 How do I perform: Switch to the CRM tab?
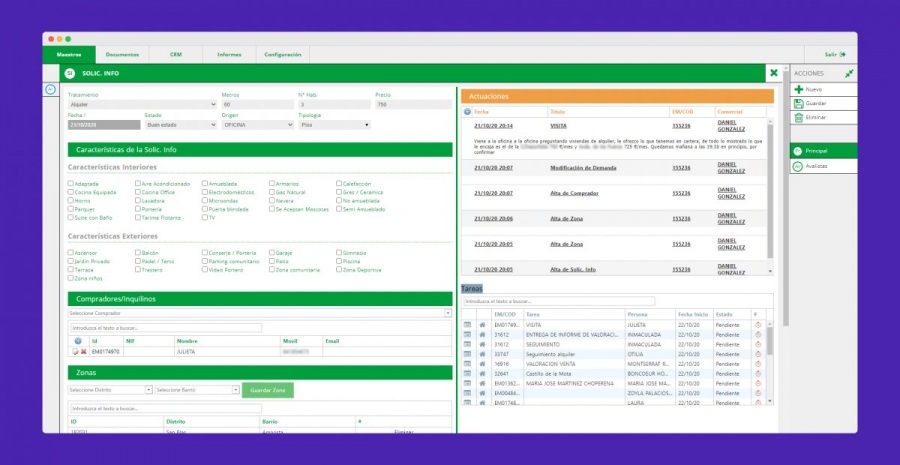tap(176, 54)
